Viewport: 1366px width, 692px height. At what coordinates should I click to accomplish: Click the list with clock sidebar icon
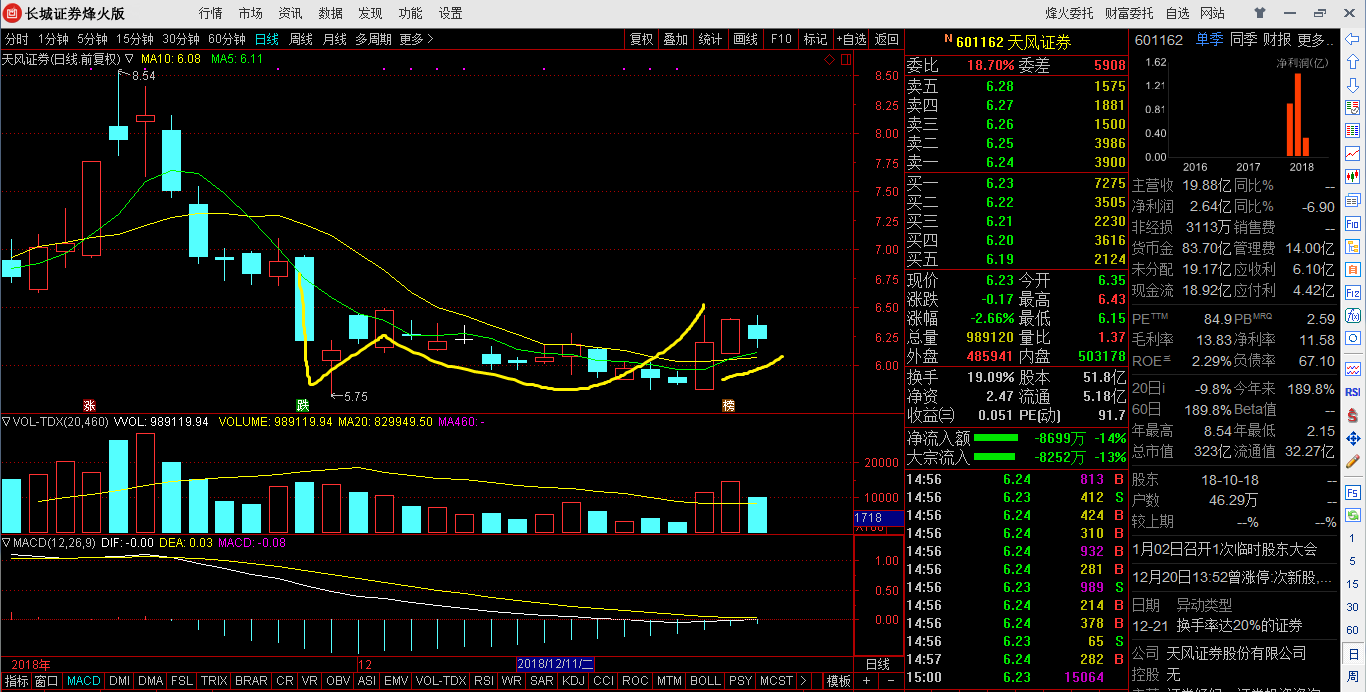(1353, 107)
